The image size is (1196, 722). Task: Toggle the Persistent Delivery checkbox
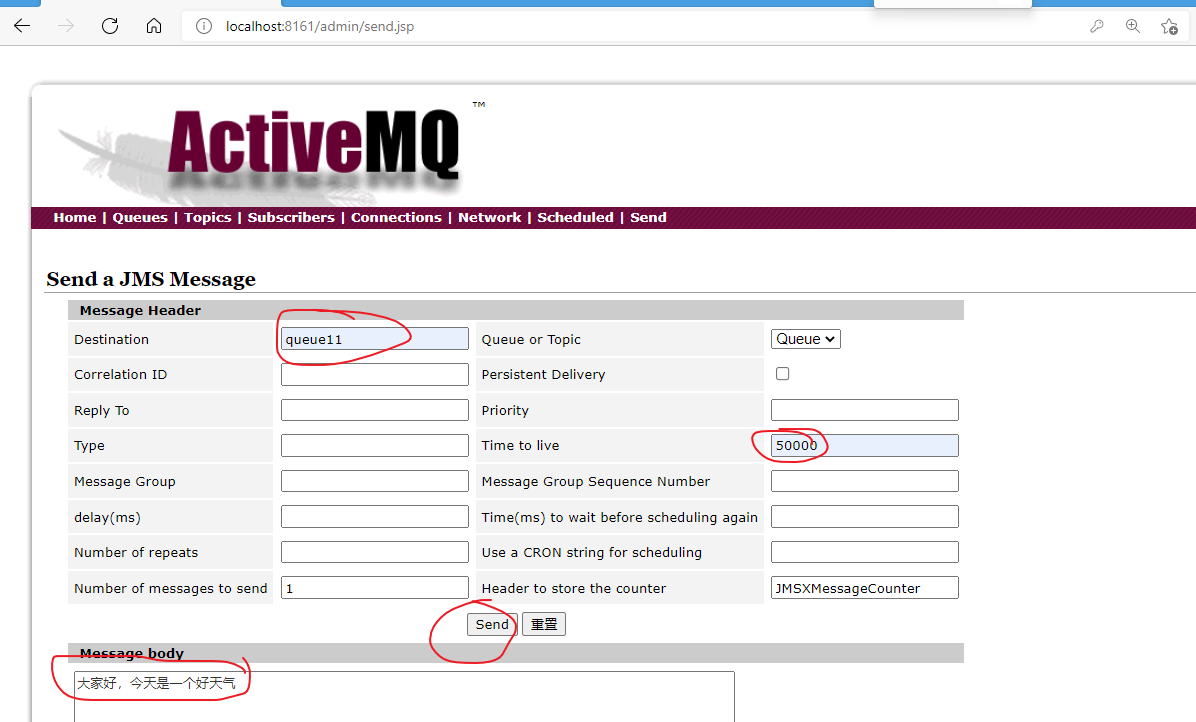(x=783, y=374)
